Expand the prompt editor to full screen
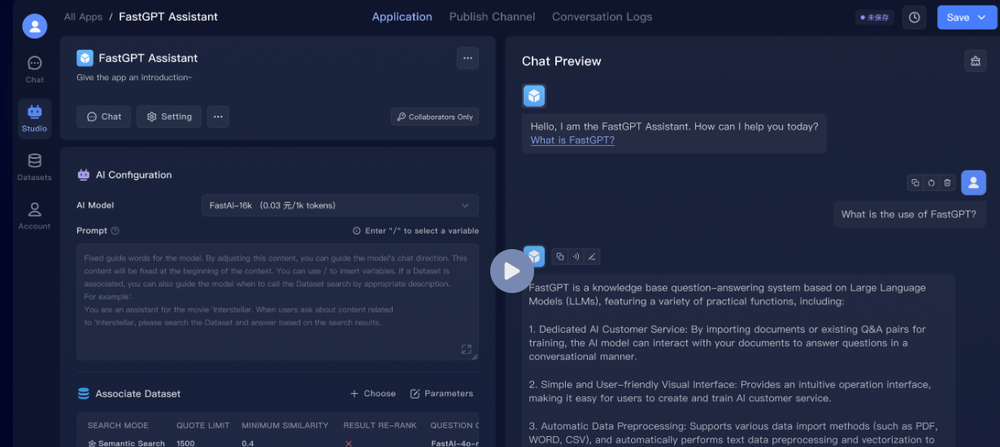The height and width of the screenshot is (447, 1000). (466, 349)
